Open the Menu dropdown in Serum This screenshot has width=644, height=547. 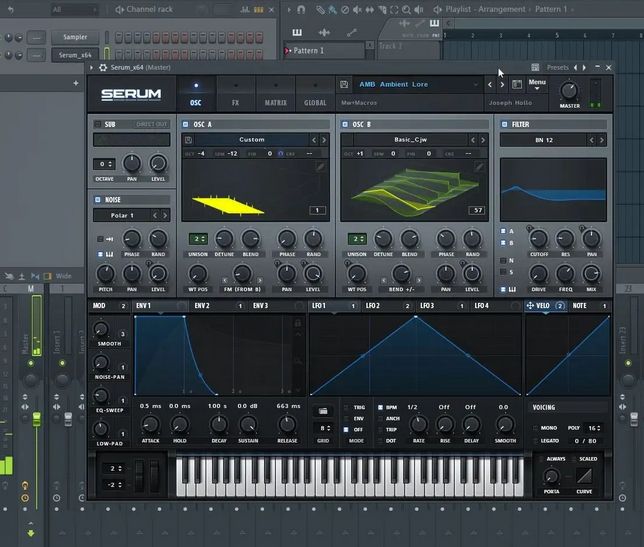click(x=537, y=84)
